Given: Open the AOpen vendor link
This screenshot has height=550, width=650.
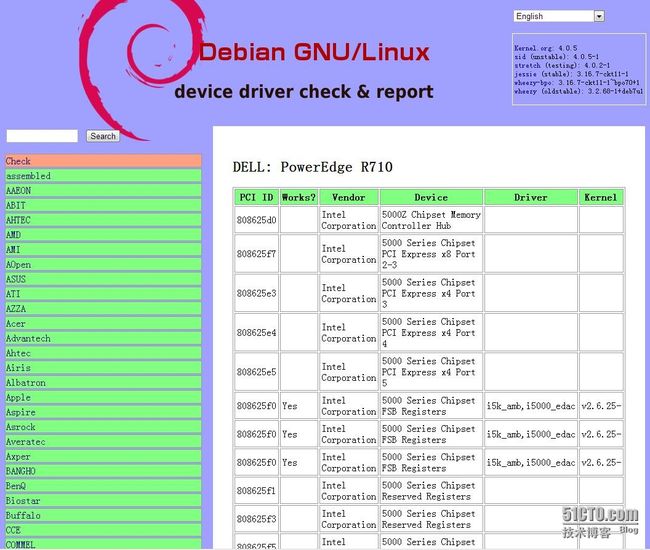Looking at the screenshot, I should click(x=103, y=264).
